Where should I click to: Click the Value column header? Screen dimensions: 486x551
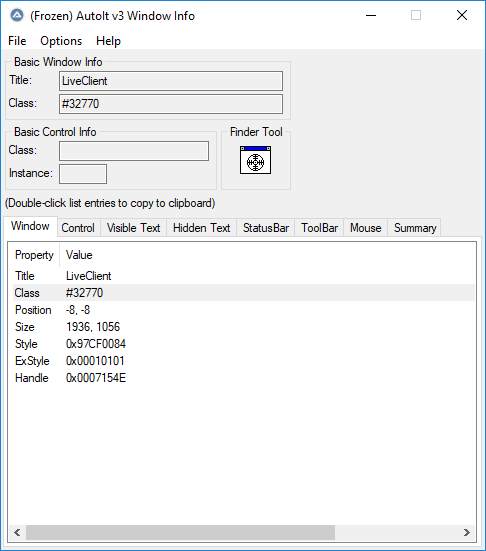[79, 255]
